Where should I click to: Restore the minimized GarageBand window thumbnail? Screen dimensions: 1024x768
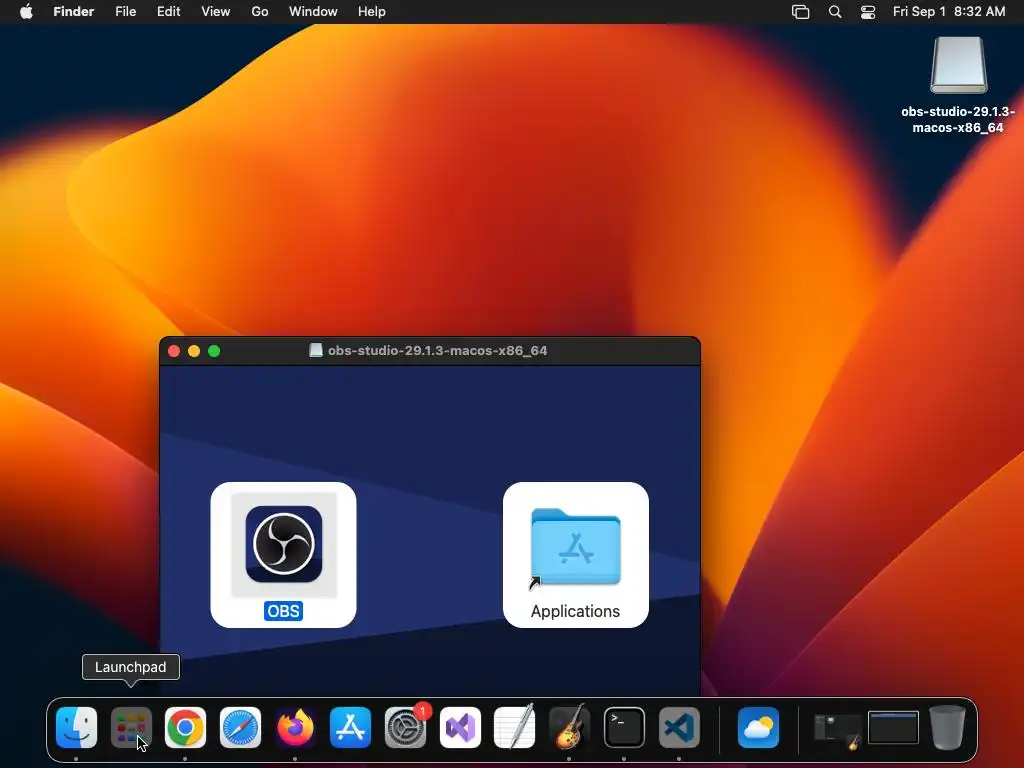click(837, 731)
